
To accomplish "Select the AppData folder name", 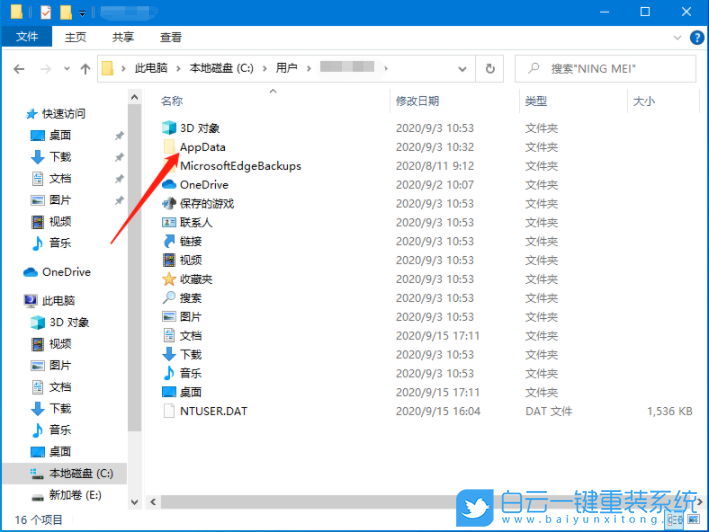I will tap(203, 147).
